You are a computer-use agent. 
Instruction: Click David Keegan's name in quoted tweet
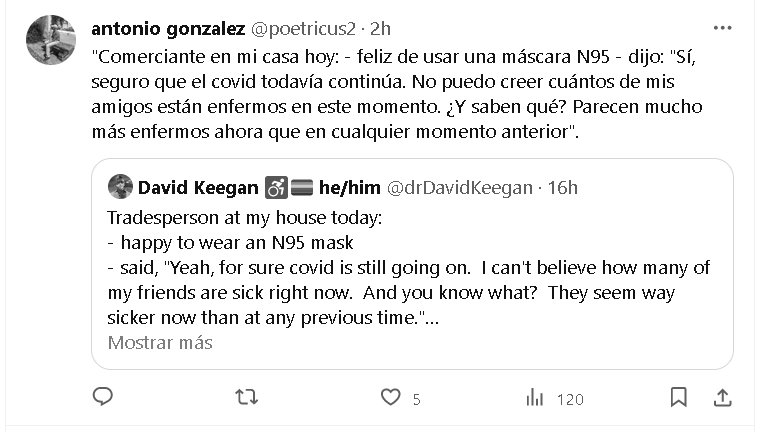tap(197, 187)
